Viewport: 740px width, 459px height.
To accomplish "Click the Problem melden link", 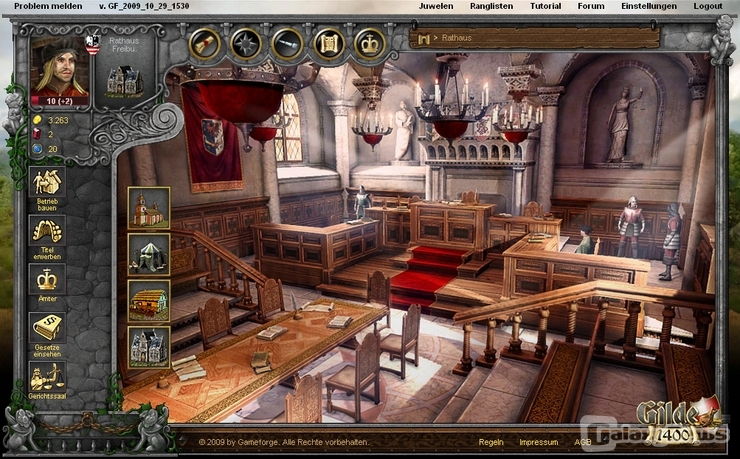I will 41,6.
